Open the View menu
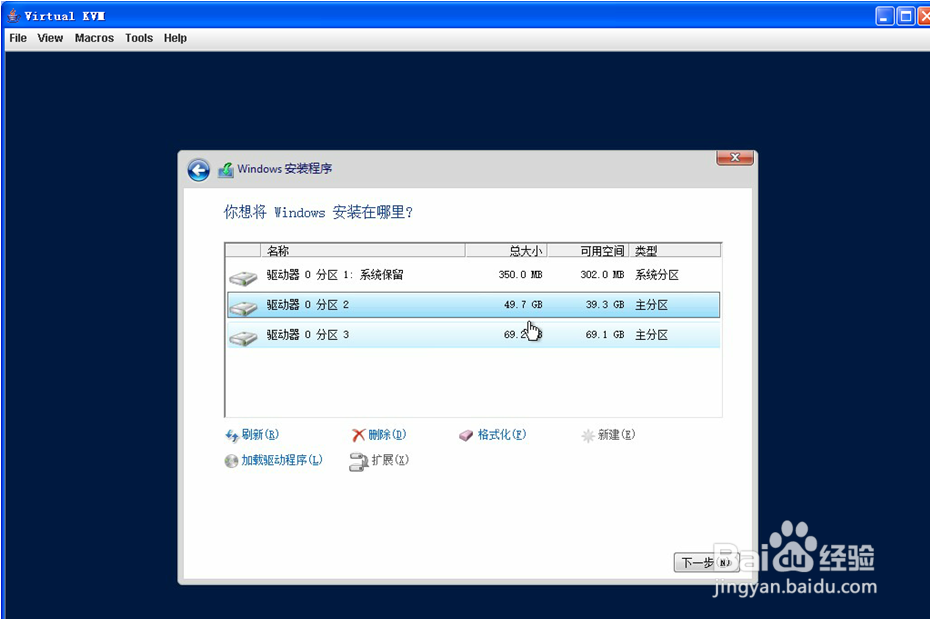Viewport: 930px width, 619px height. click(x=50, y=38)
